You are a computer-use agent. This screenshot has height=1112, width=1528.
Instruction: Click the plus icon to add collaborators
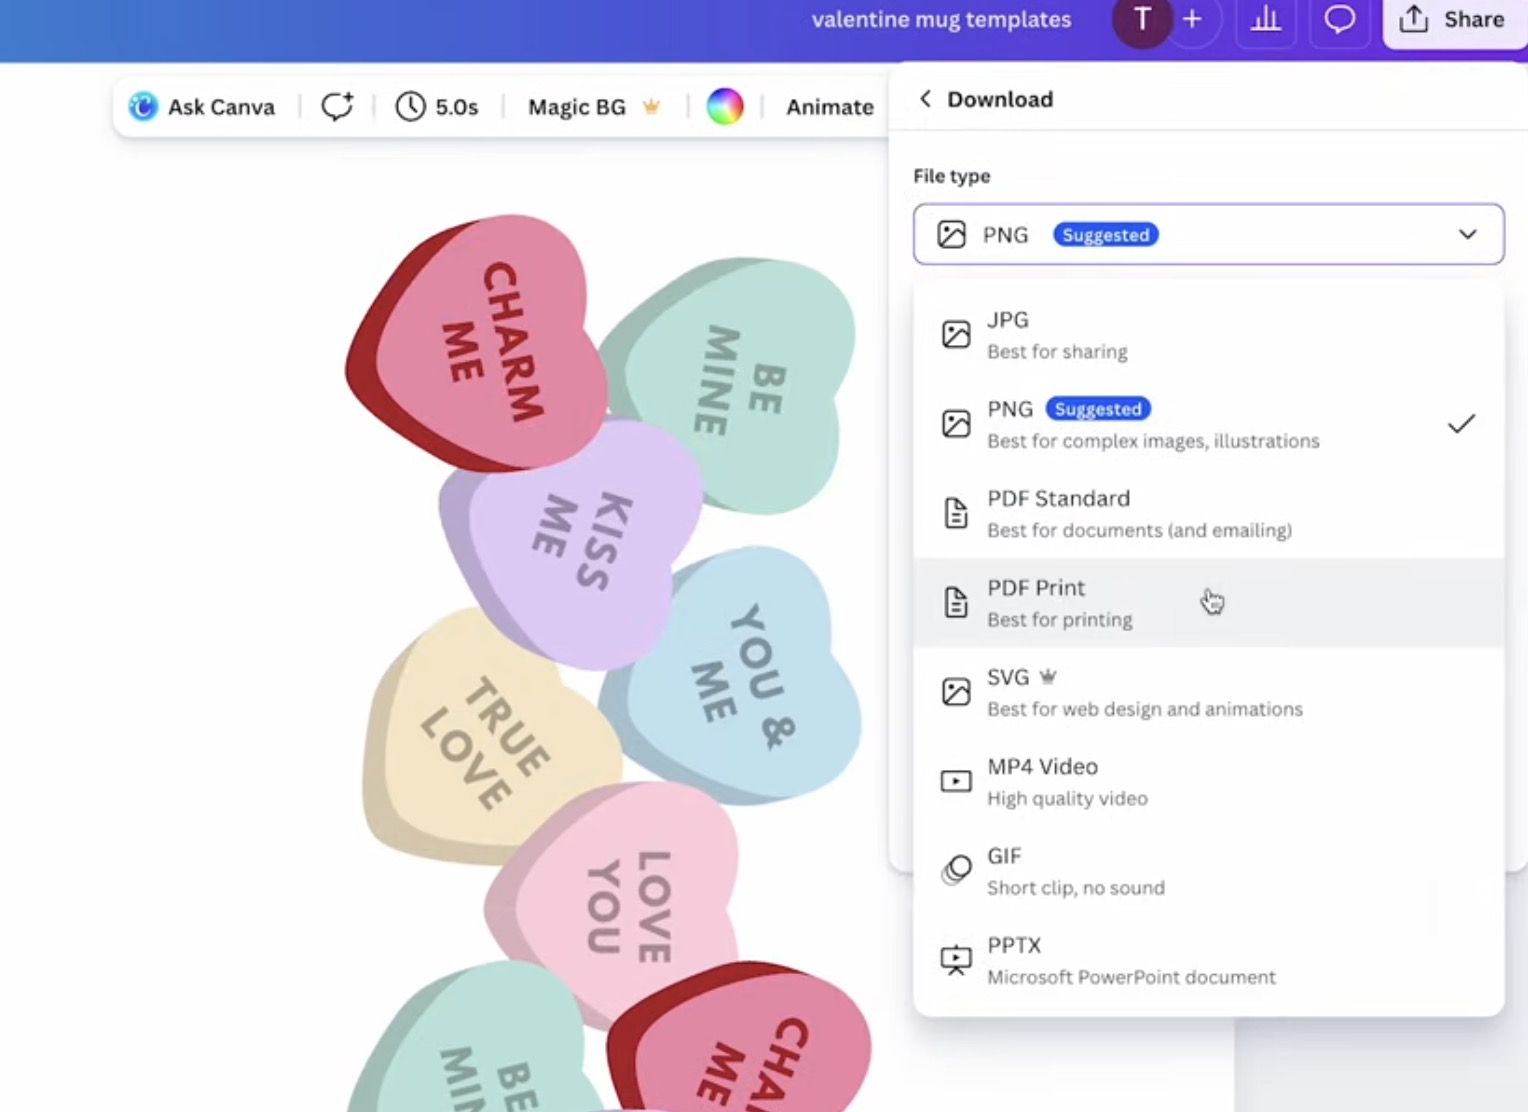click(x=1192, y=20)
